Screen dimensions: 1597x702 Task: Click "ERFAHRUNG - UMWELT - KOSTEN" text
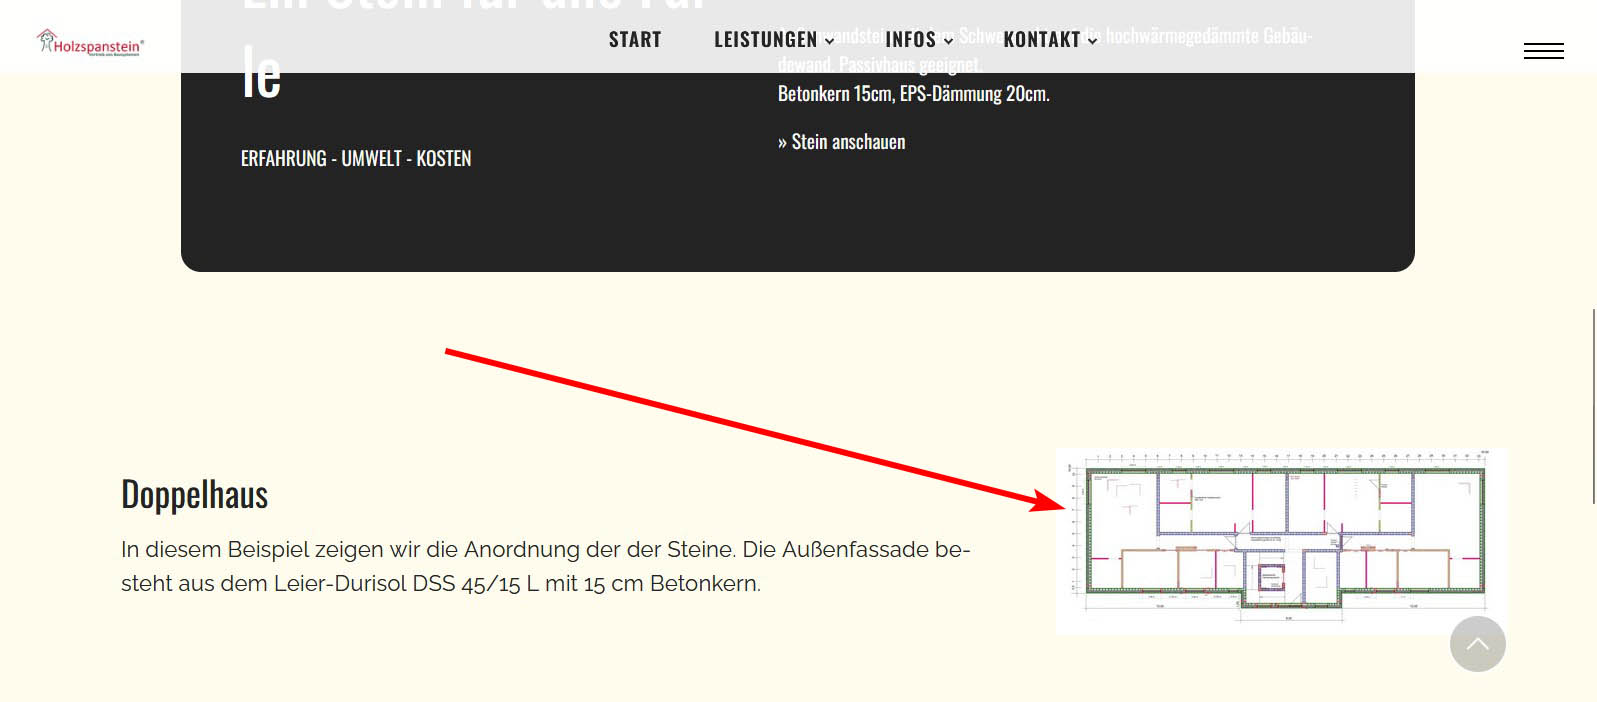pos(356,158)
